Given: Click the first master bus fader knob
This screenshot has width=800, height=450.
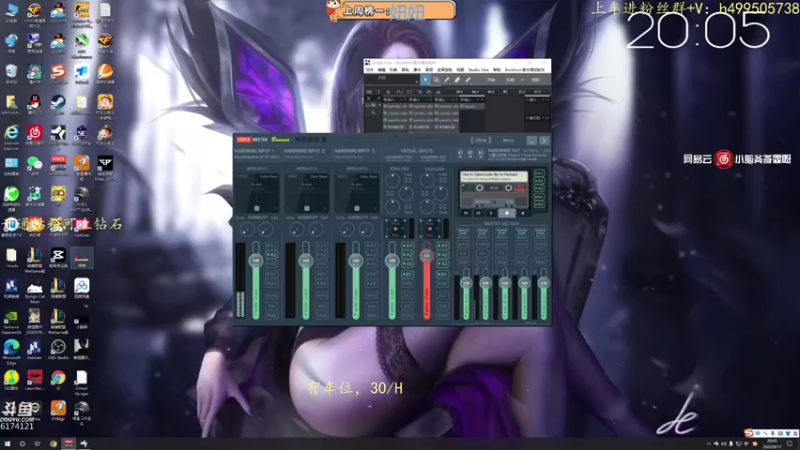Looking at the screenshot, I should [466, 283].
